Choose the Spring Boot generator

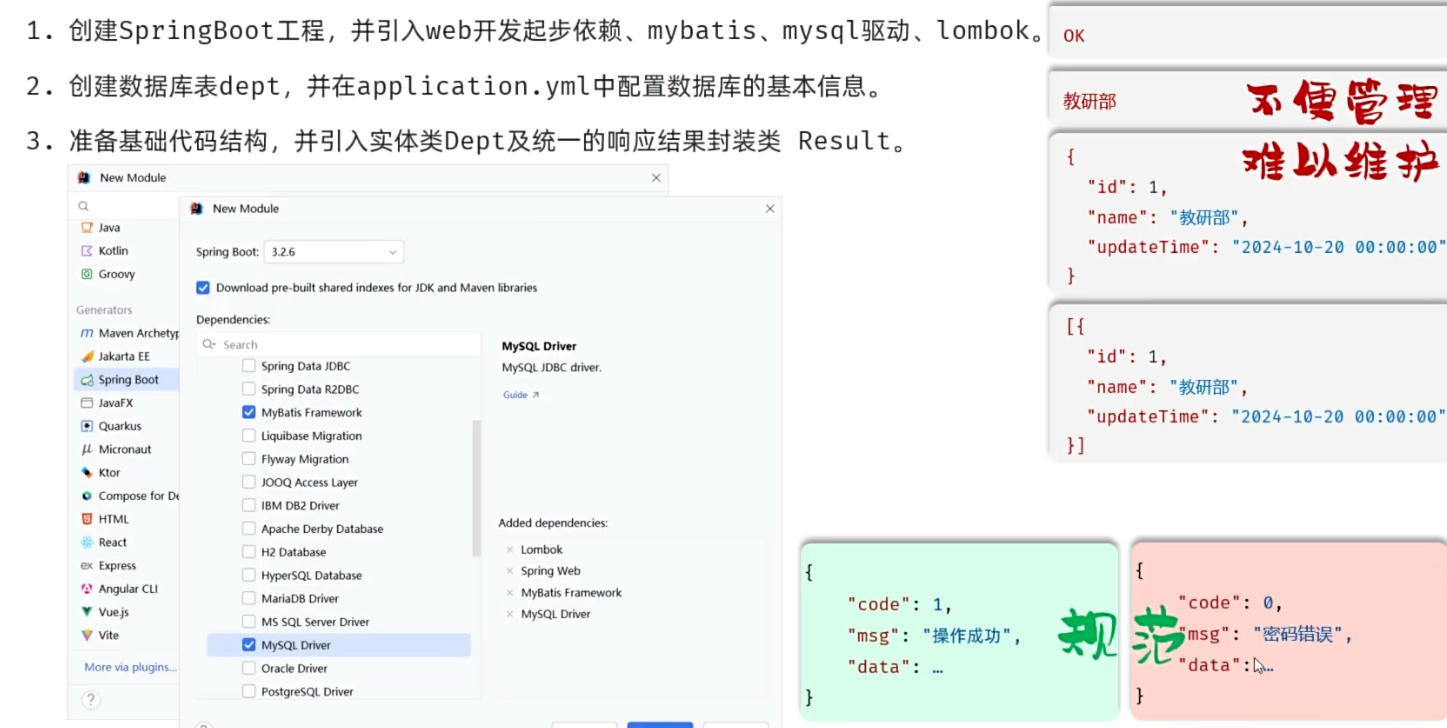coord(127,380)
